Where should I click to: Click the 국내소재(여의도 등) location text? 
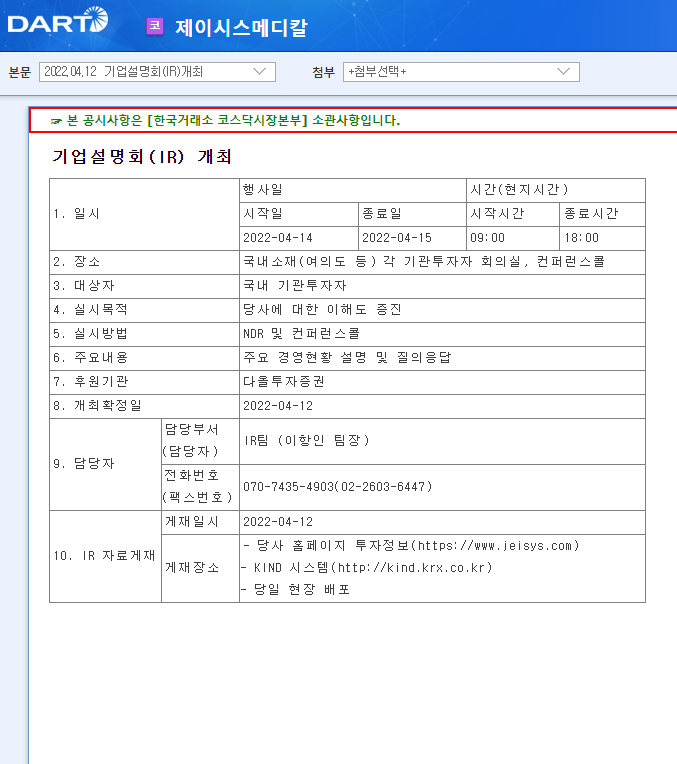click(424, 262)
